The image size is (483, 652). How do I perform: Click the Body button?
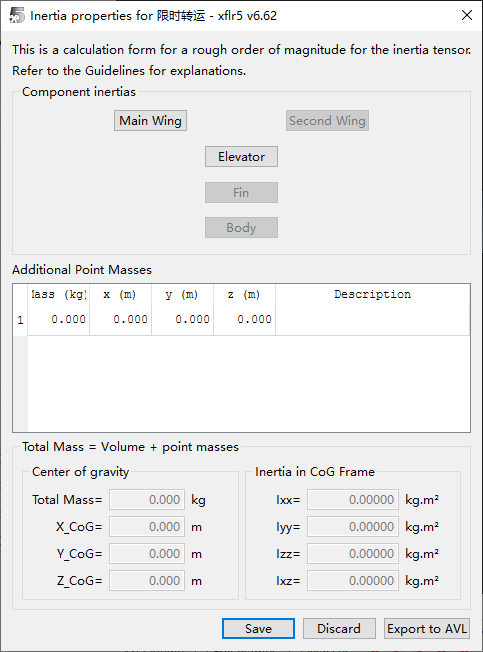click(241, 227)
